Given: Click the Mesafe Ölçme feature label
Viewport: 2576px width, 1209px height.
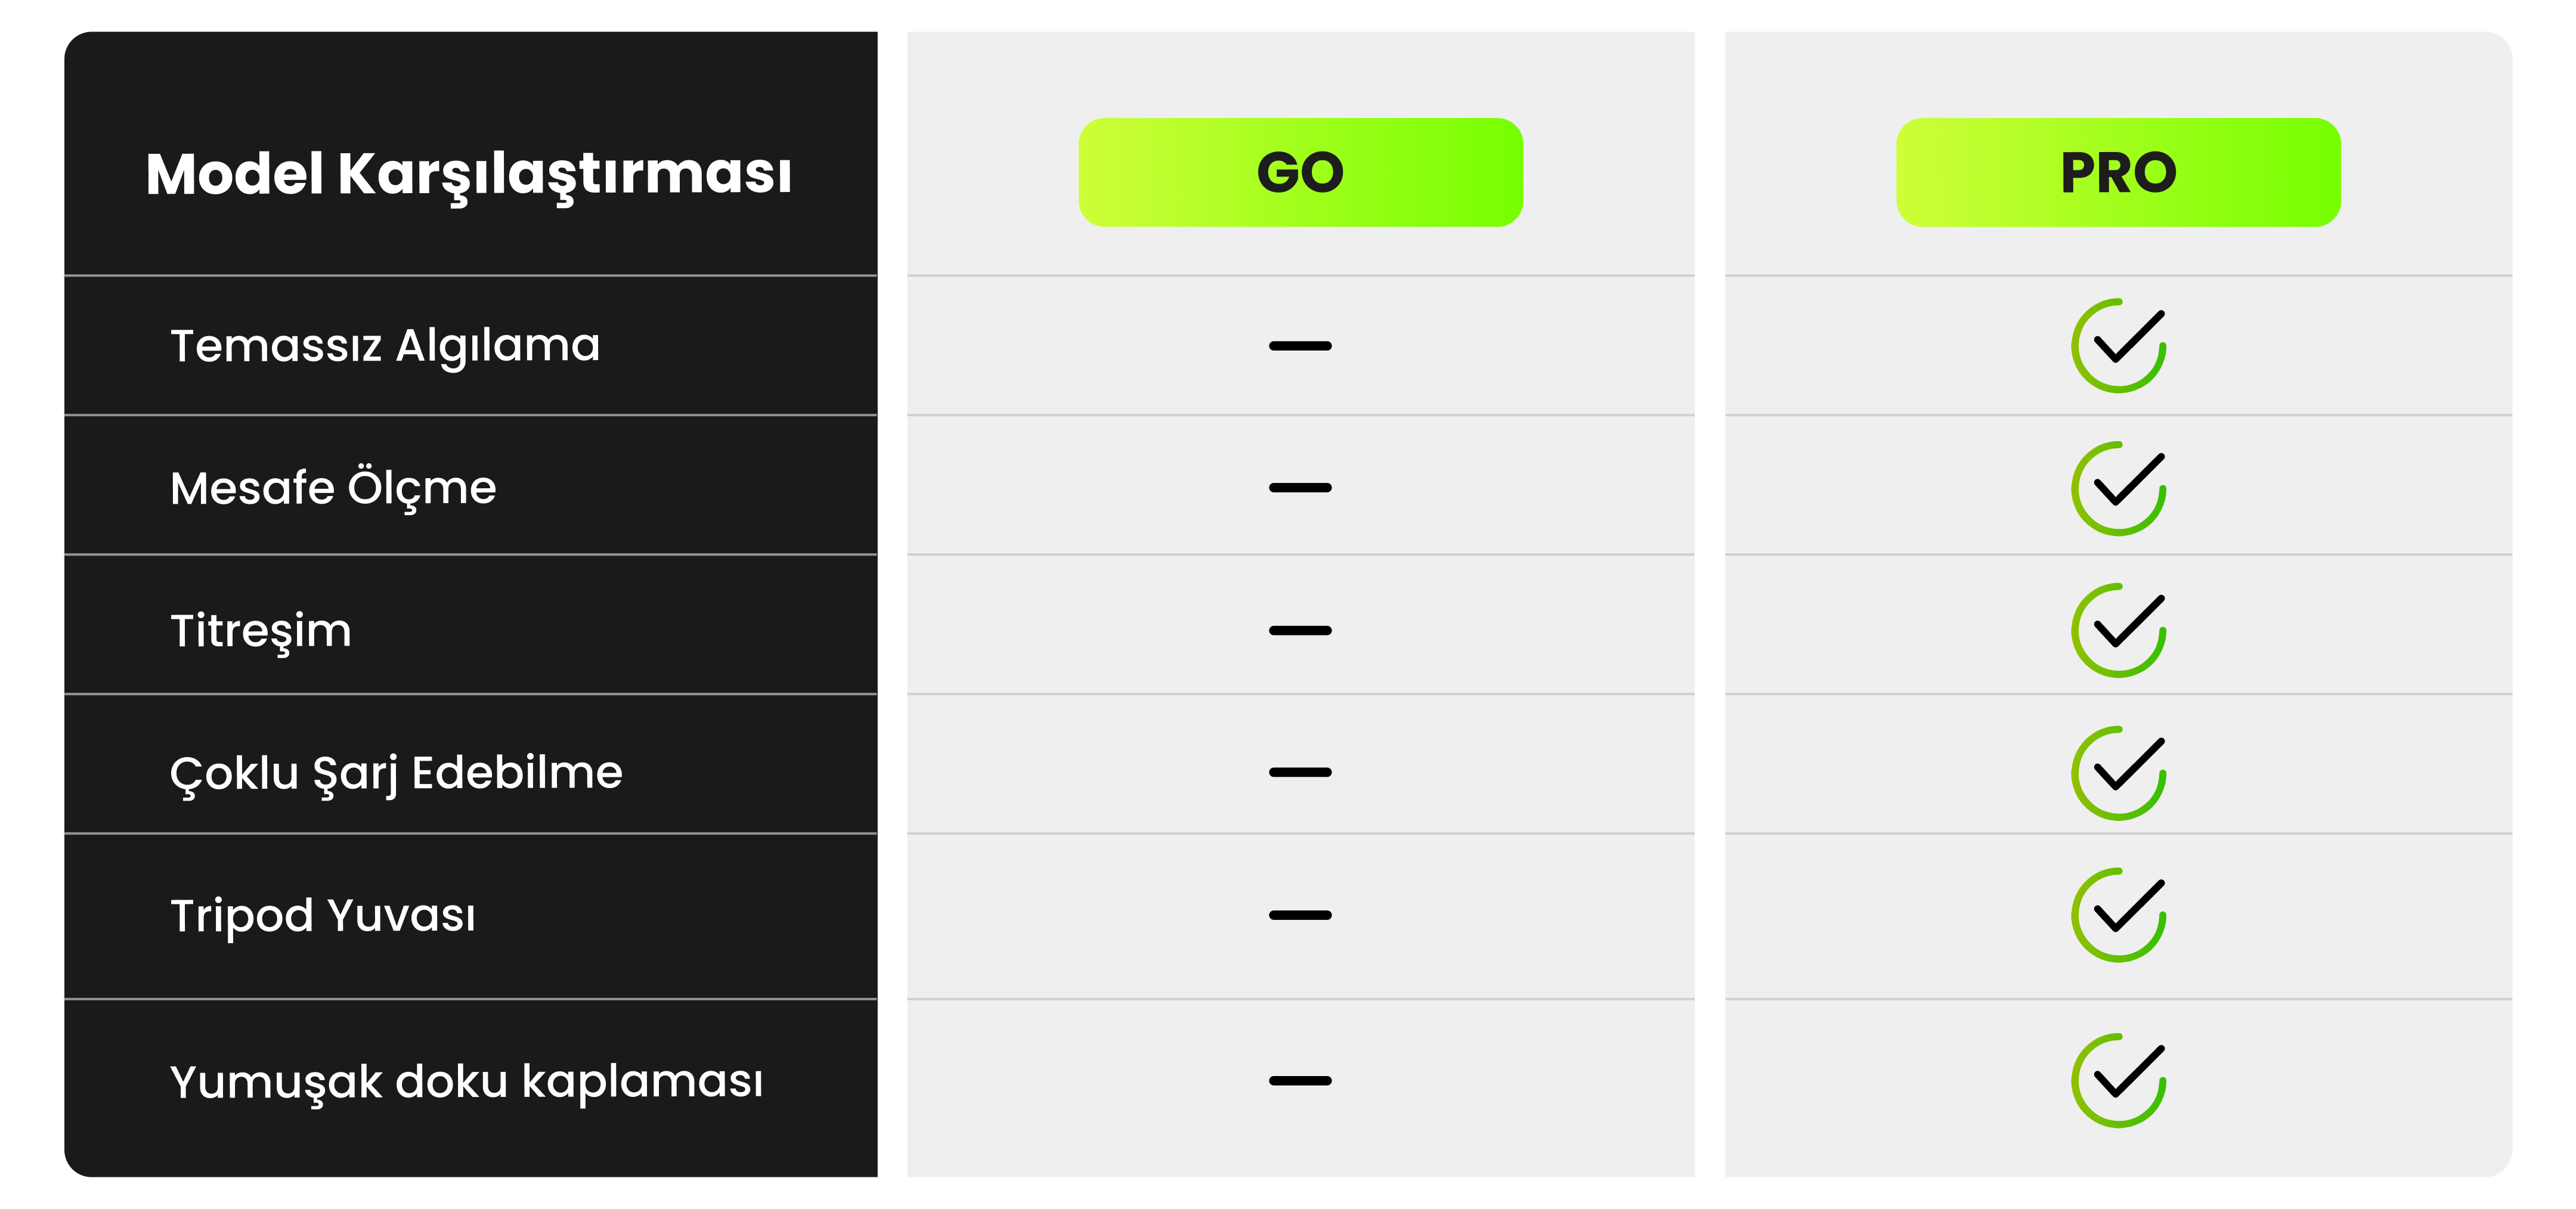Looking at the screenshot, I should click(333, 488).
